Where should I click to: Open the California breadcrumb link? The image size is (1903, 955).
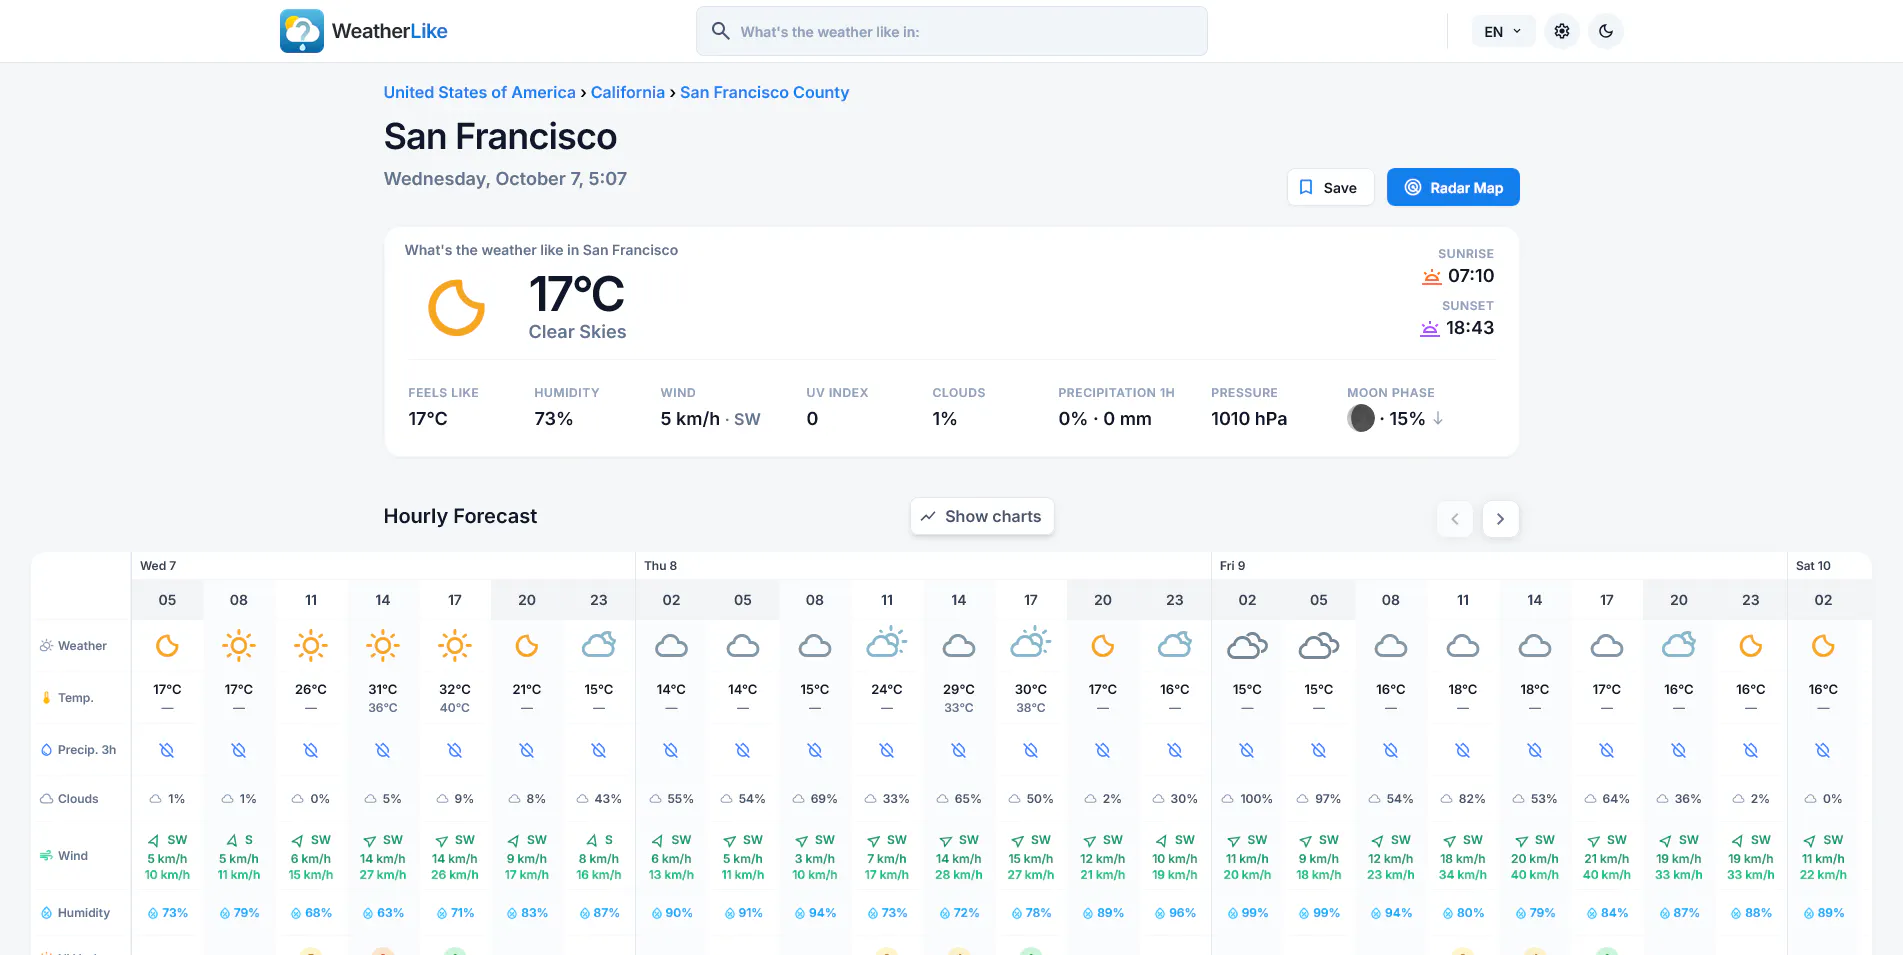point(627,92)
